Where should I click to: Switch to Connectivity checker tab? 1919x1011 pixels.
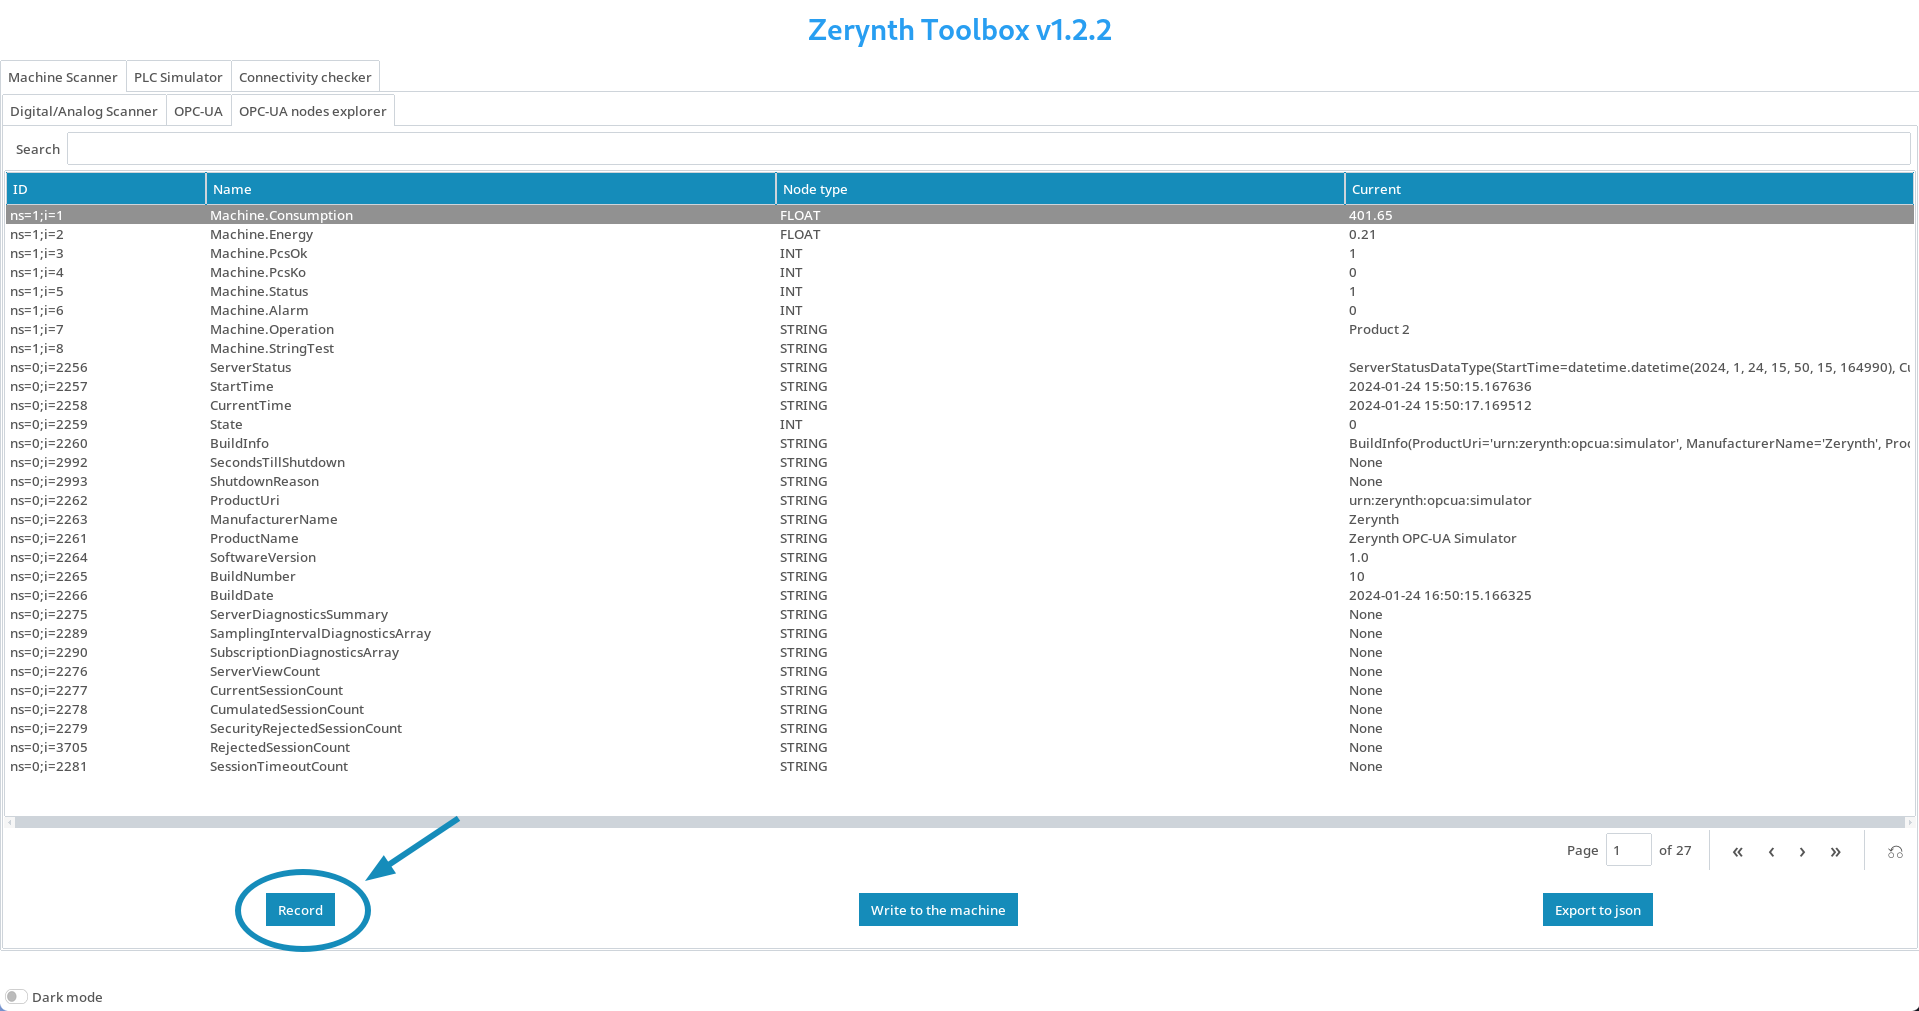click(305, 77)
